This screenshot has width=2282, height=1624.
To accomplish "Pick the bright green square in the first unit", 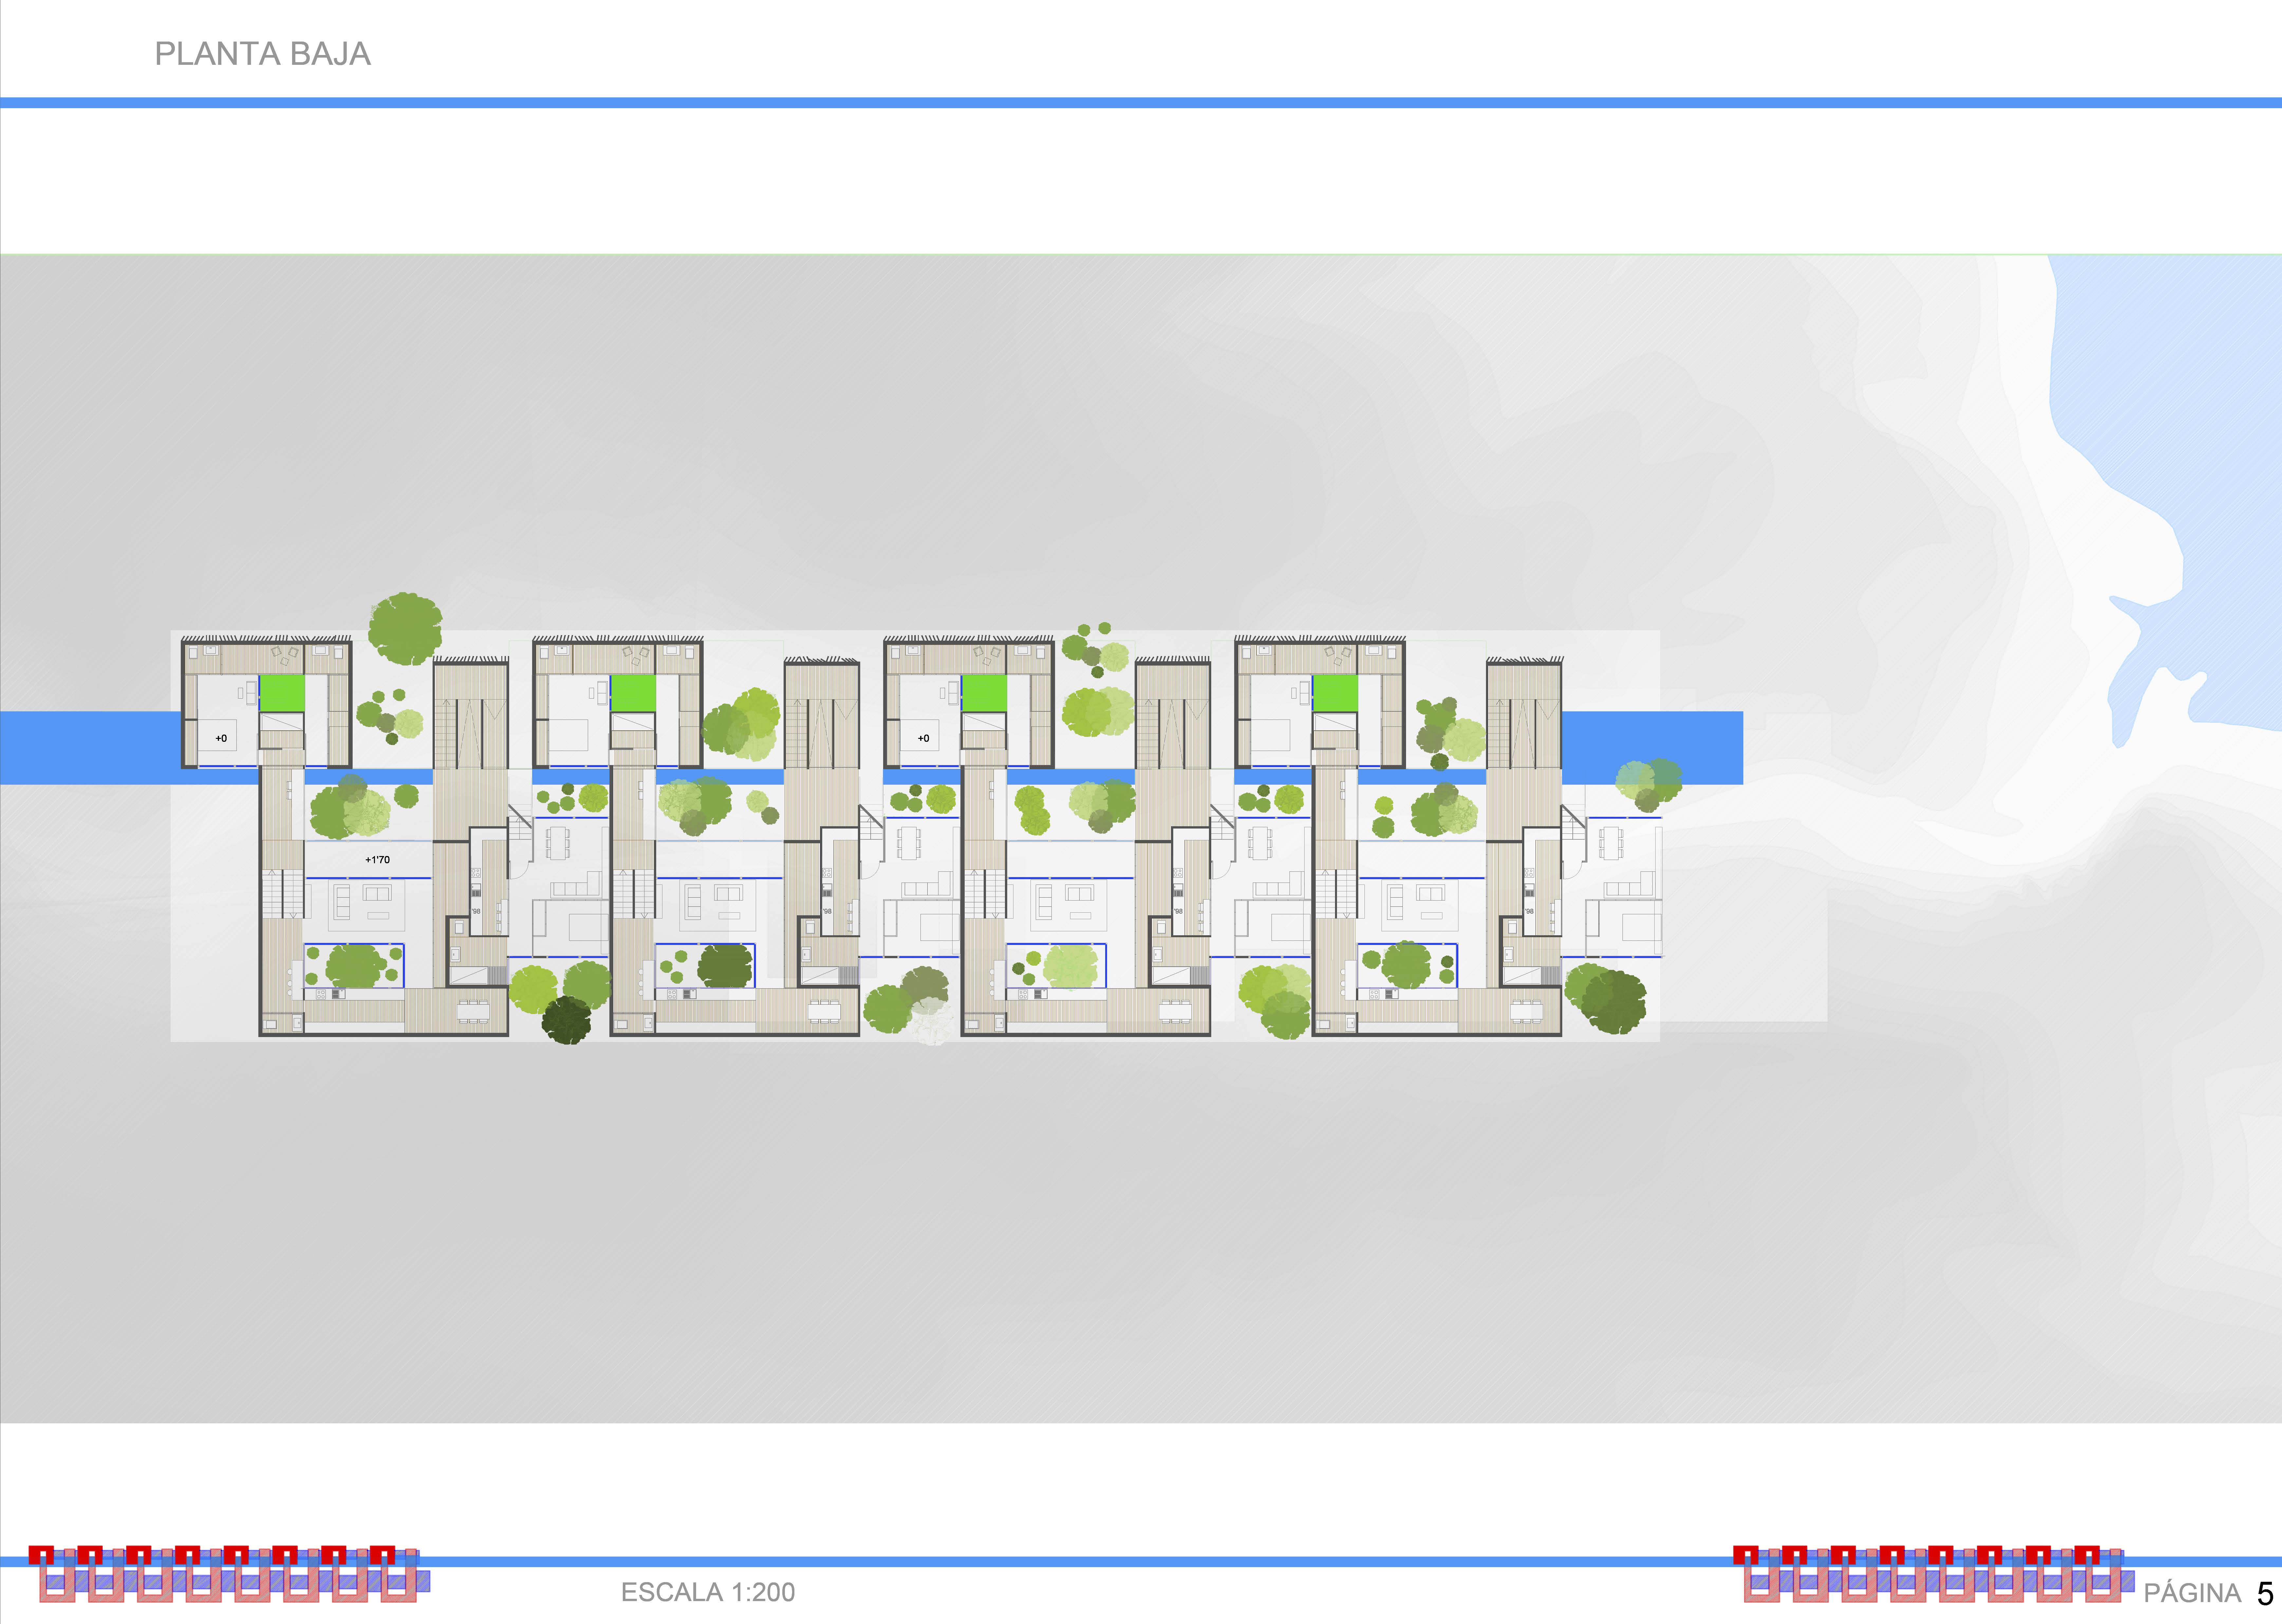I will click(282, 693).
